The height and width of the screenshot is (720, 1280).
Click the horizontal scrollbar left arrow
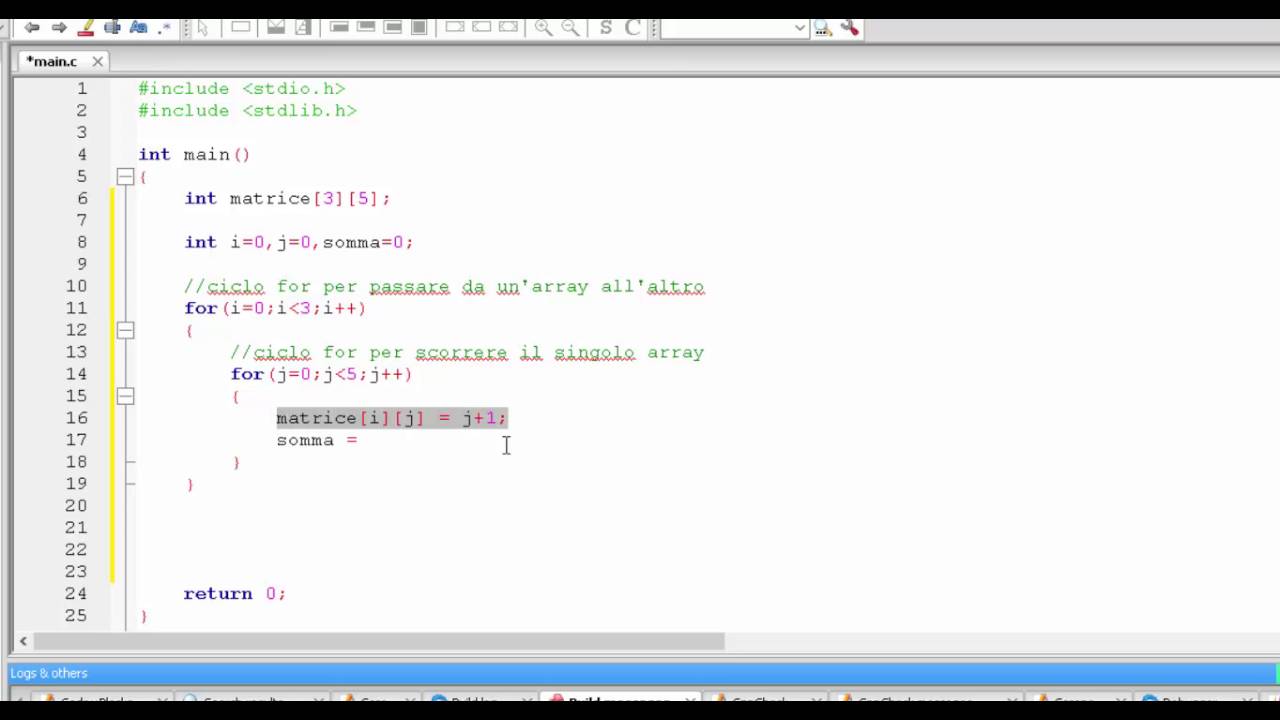pos(23,641)
